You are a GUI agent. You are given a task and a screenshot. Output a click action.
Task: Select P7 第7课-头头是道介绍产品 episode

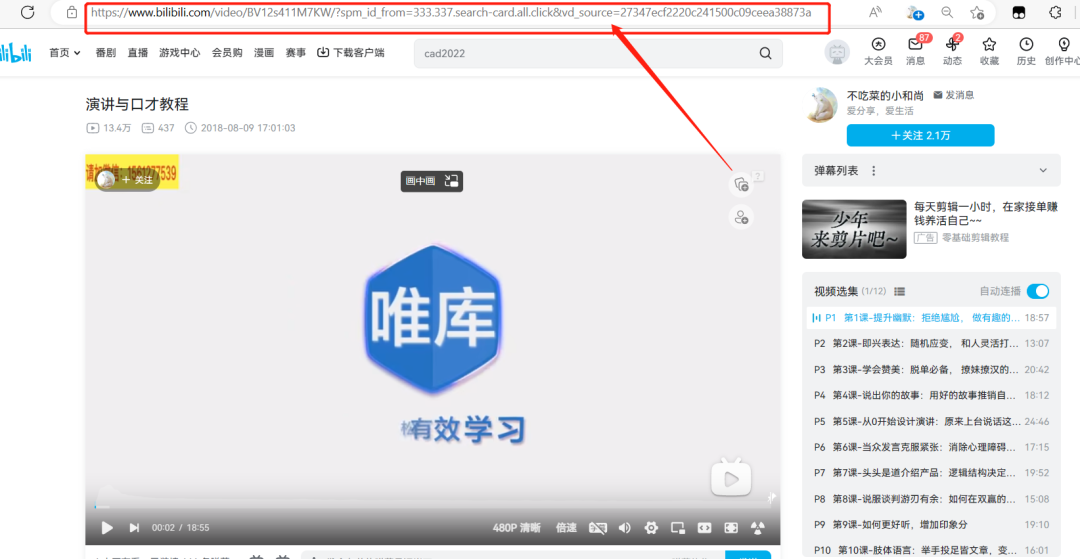pos(931,473)
